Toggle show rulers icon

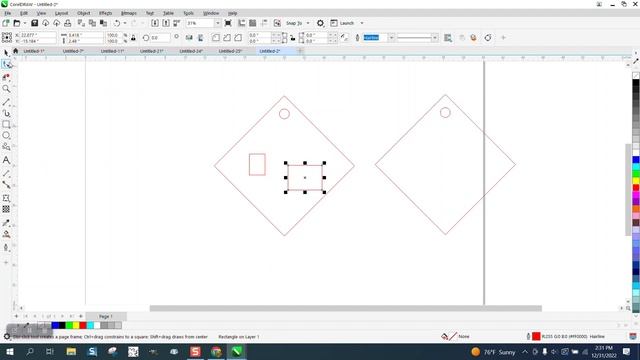[x=242, y=23]
